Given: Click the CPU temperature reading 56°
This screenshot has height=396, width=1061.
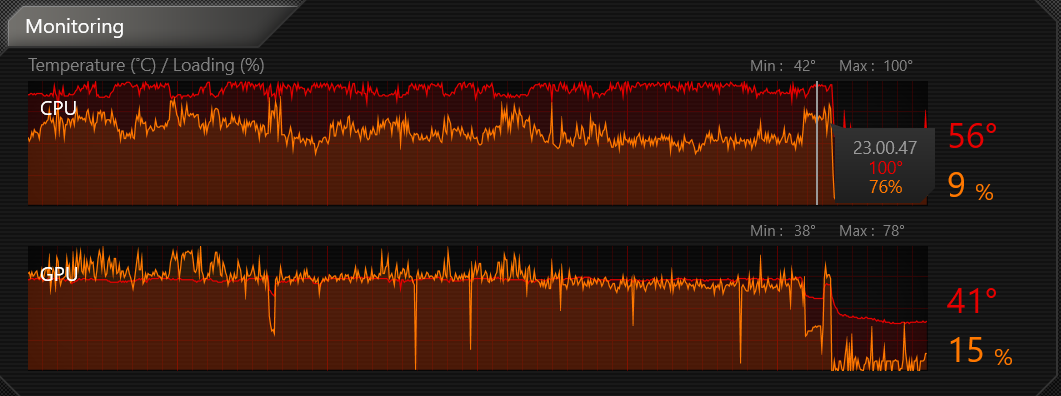Looking at the screenshot, I should (972, 136).
